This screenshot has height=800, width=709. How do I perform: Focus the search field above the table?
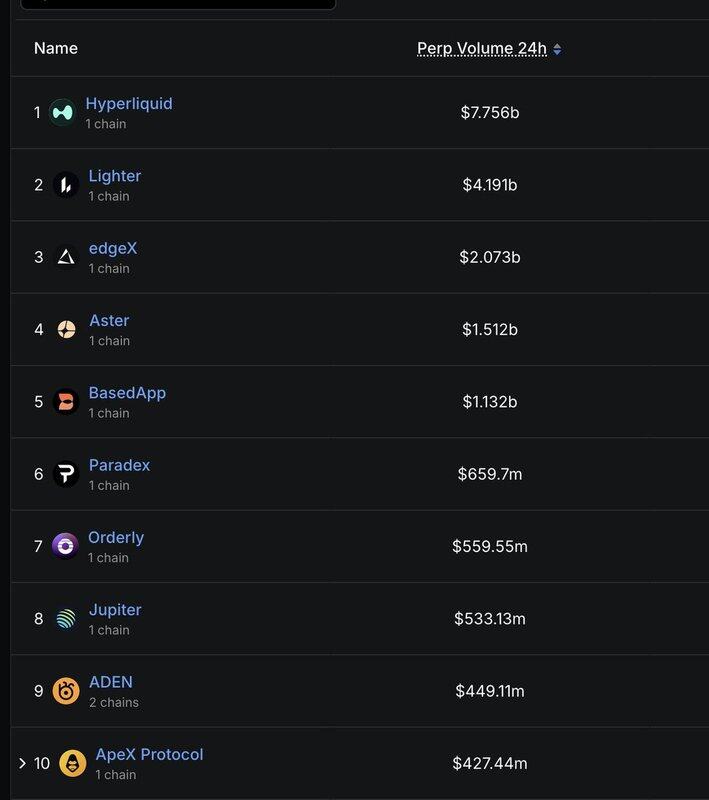tap(178, 4)
